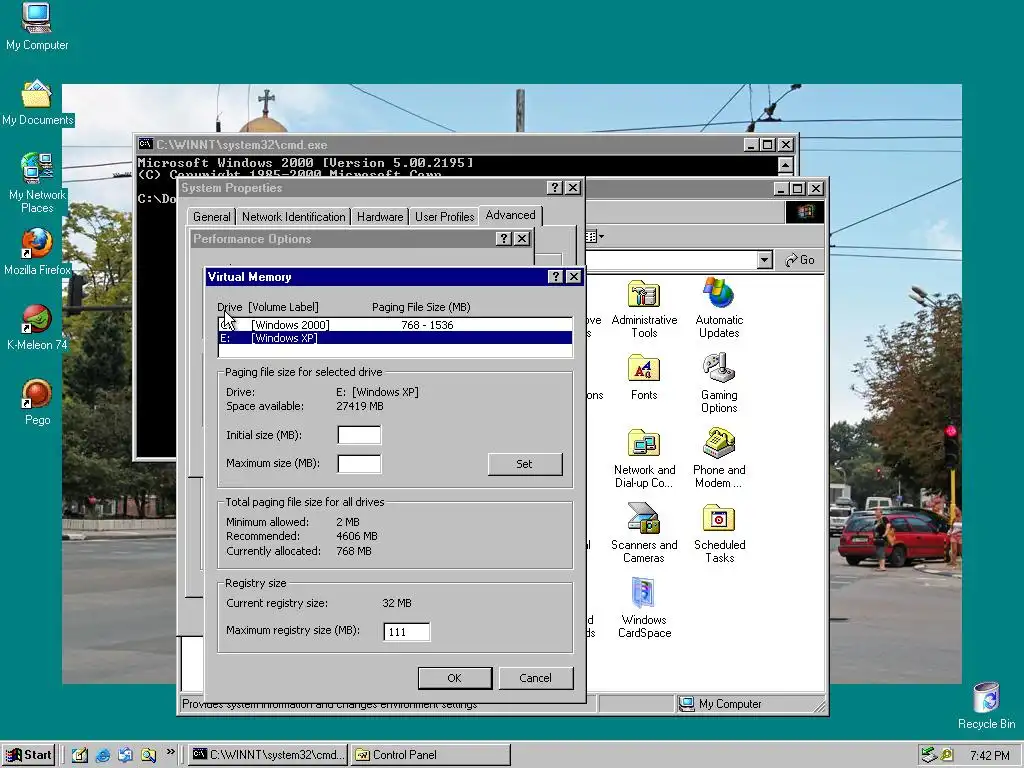Click the Views toolbar icon in Control Panel
1024x768 pixels.
pyautogui.click(x=594, y=236)
